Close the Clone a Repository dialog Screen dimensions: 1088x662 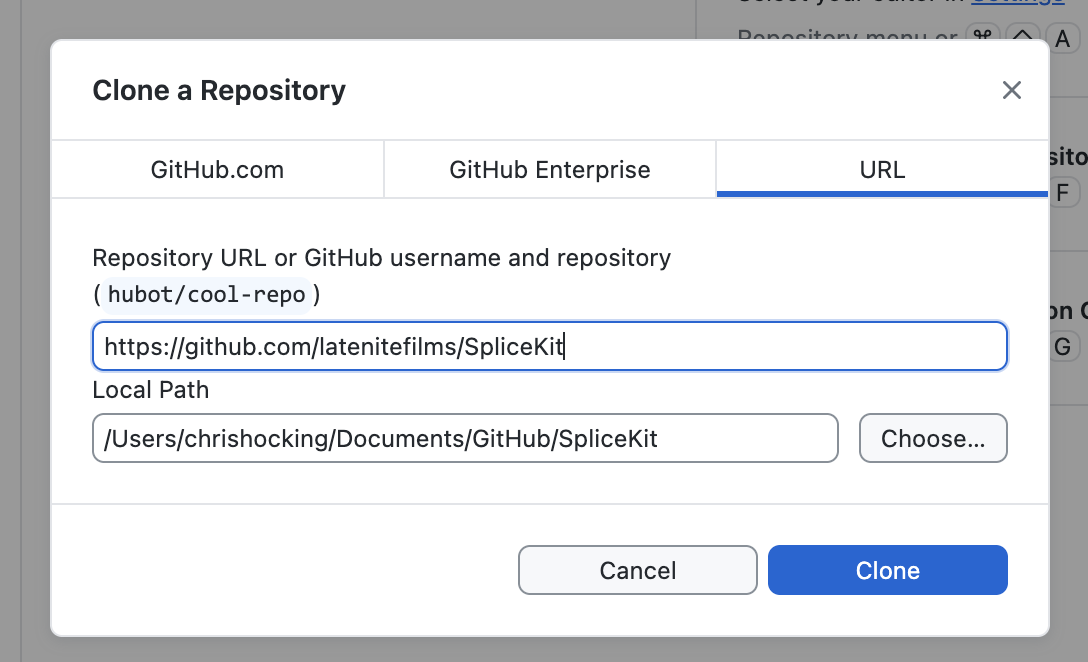tap(1011, 91)
